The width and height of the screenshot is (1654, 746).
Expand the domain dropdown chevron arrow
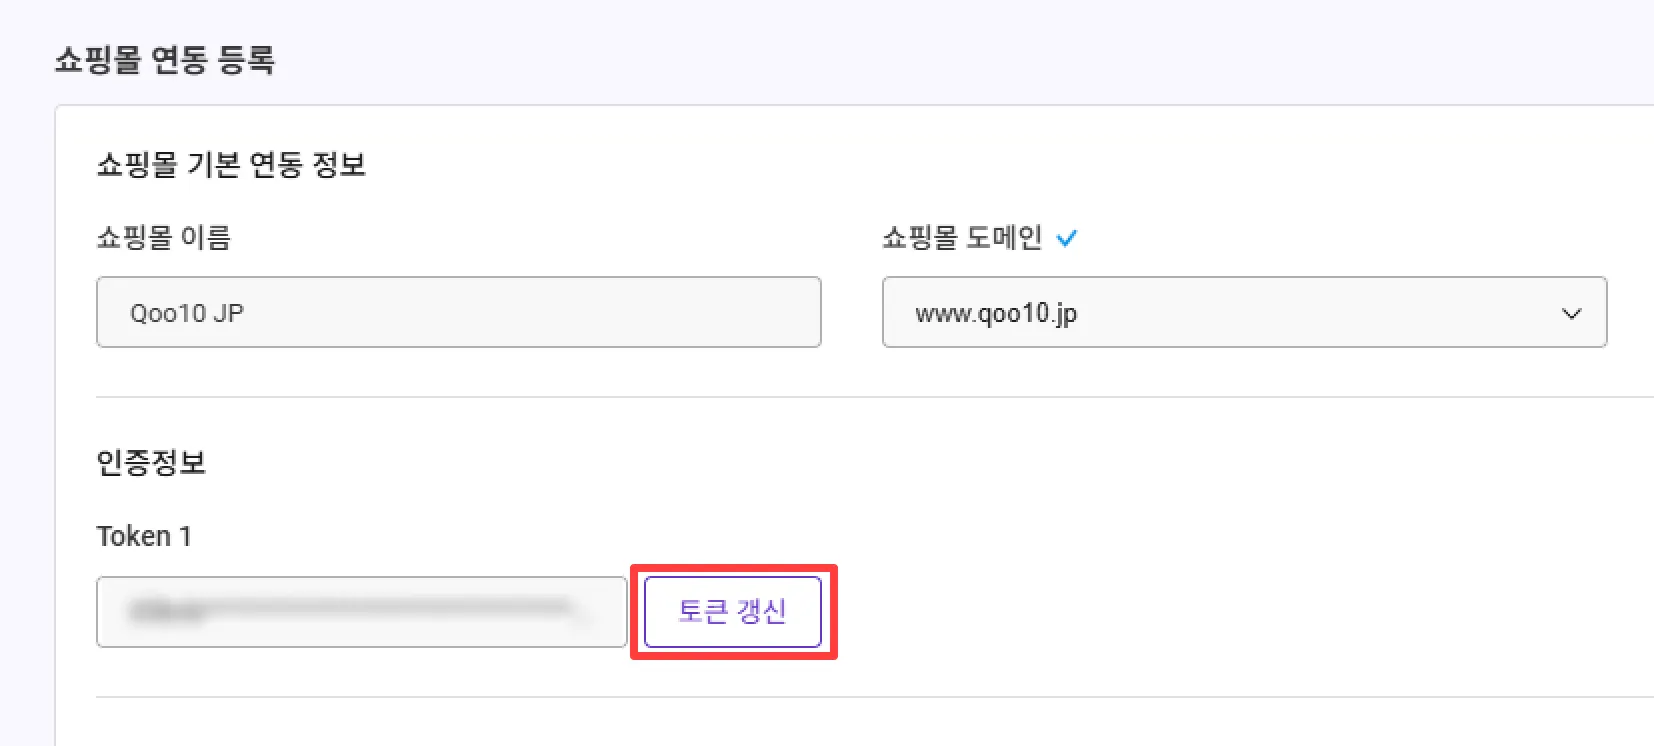1571,313
